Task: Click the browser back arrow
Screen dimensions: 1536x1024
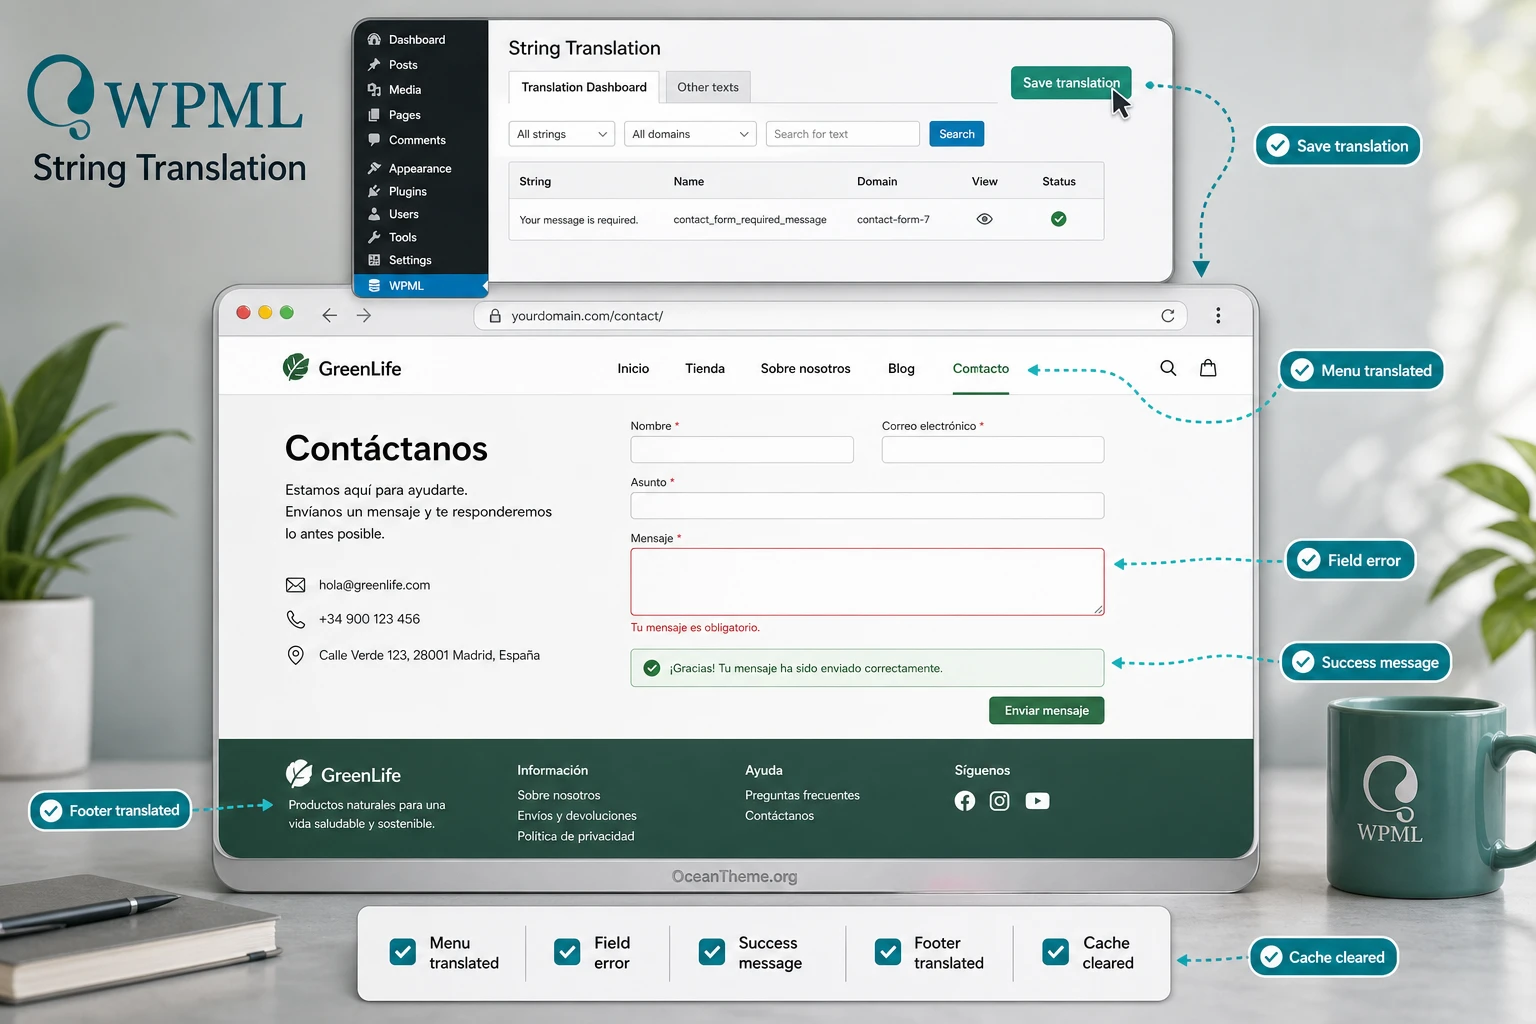Action: pos(330,315)
